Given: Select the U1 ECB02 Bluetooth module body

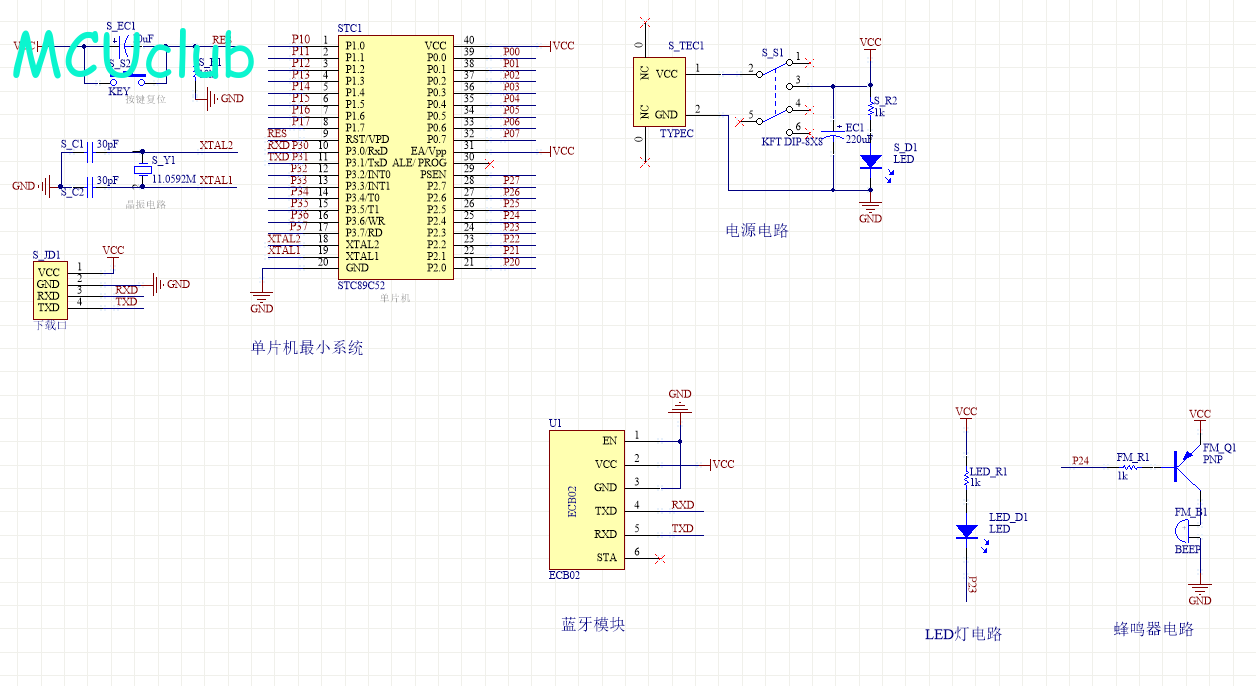Looking at the screenshot, I should [x=585, y=500].
